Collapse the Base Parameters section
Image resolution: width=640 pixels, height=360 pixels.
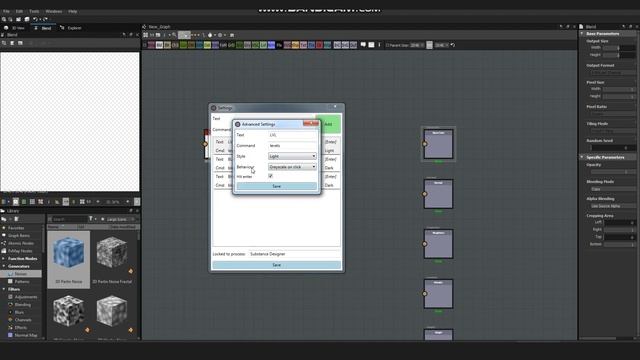pos(582,33)
